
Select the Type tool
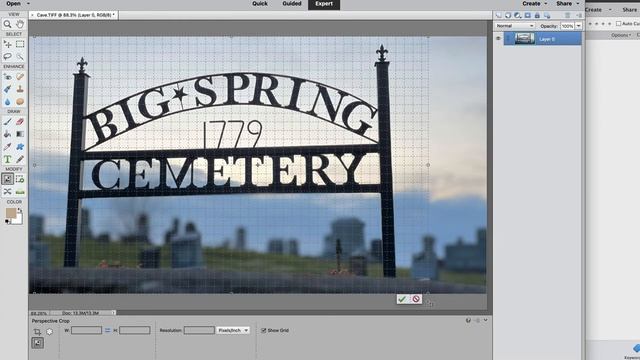(x=7, y=159)
